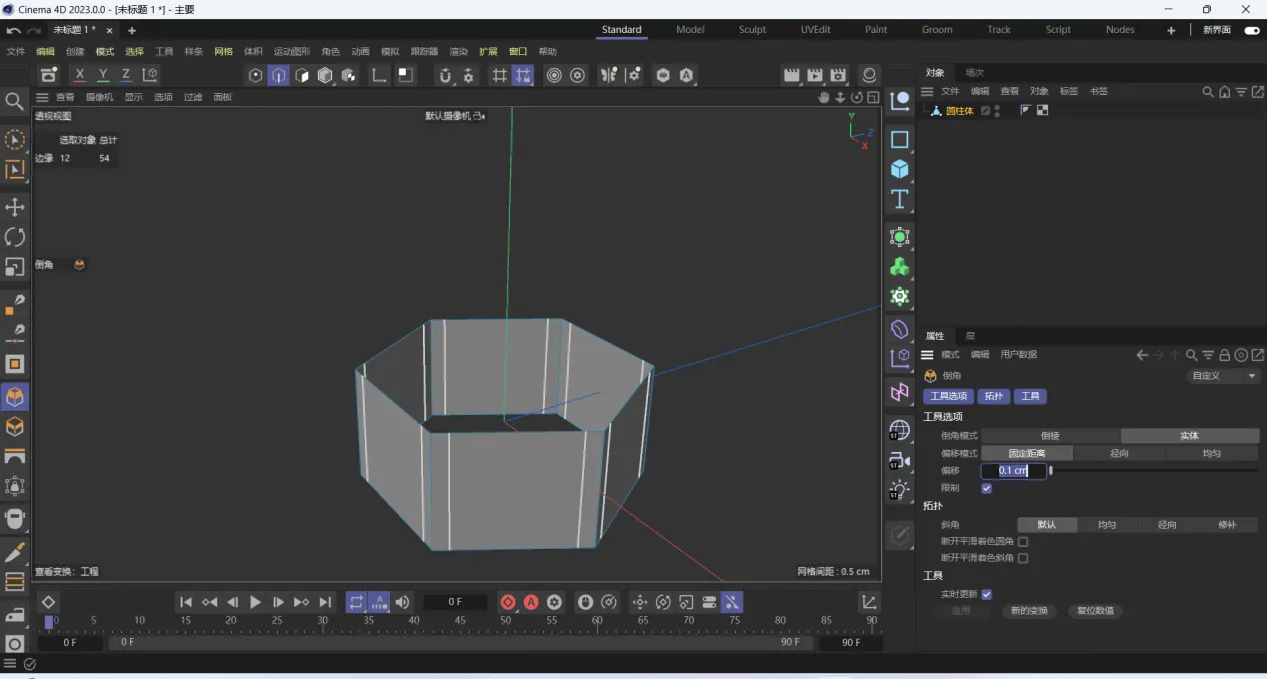
Task: Click the X axis lock icon
Action: tap(80, 75)
